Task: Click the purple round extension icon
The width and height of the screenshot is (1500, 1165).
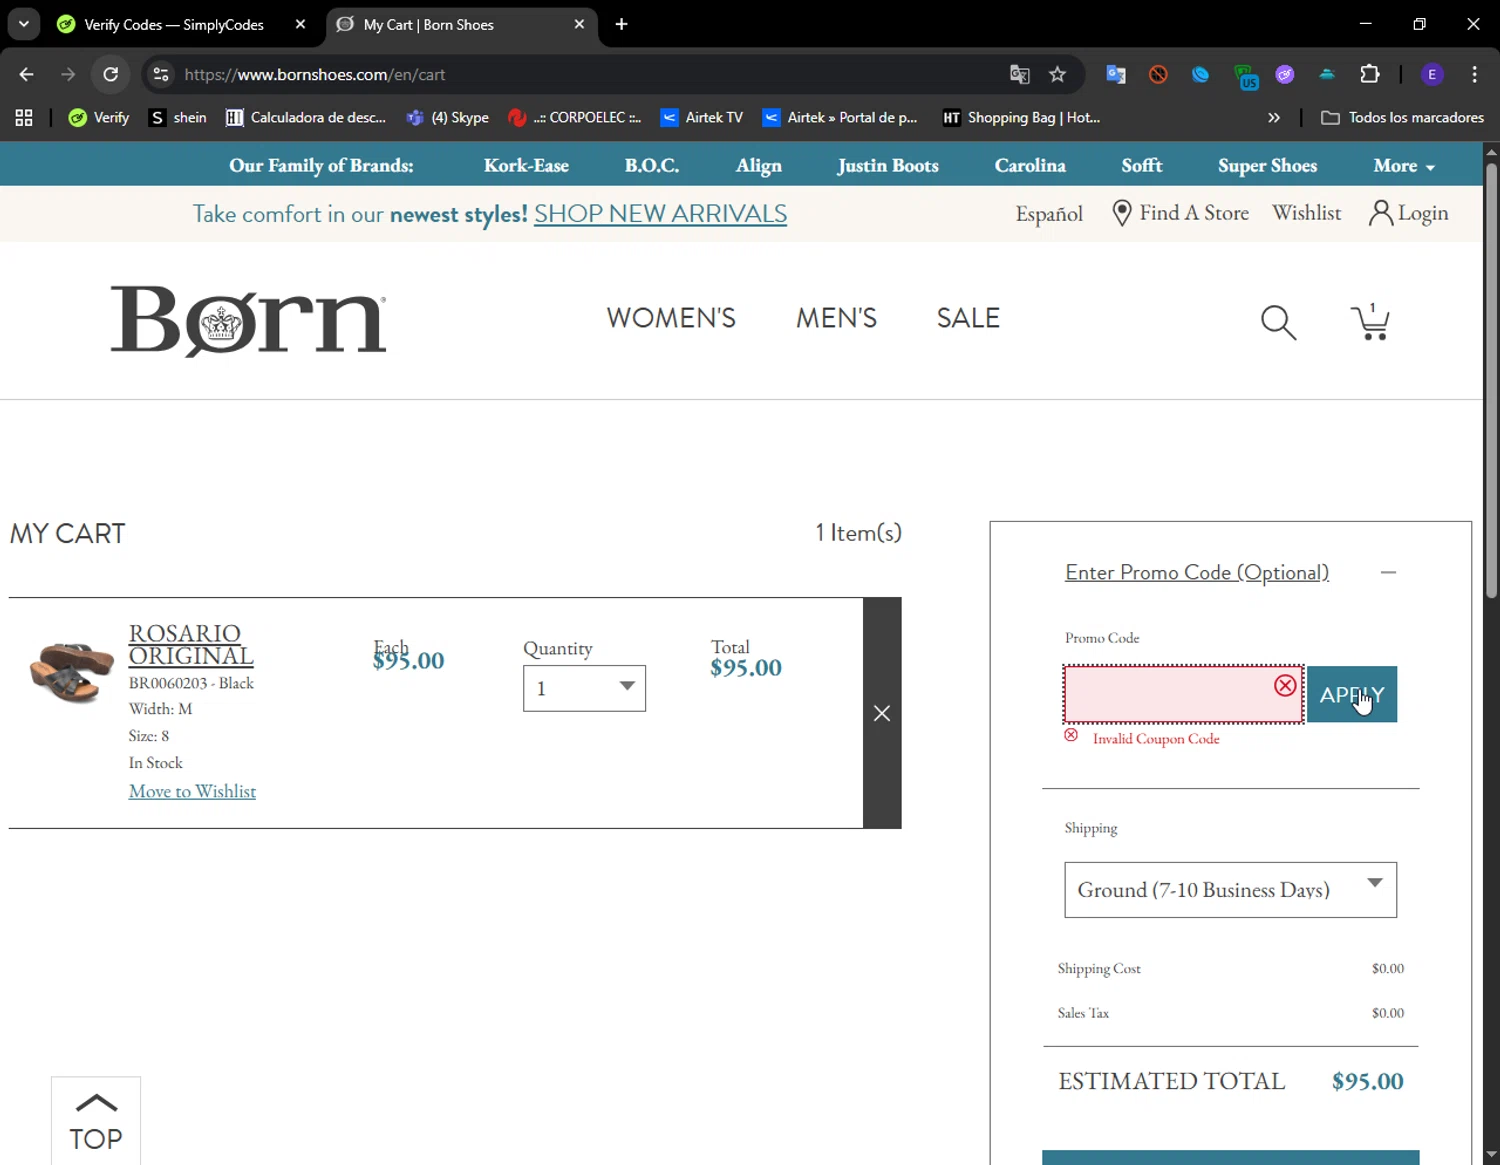Action: 1285,74
